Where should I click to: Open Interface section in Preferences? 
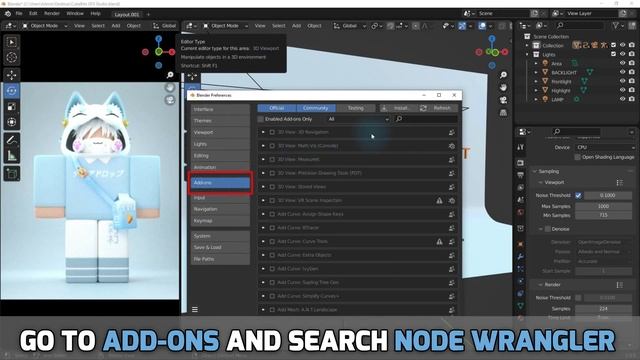220,109
